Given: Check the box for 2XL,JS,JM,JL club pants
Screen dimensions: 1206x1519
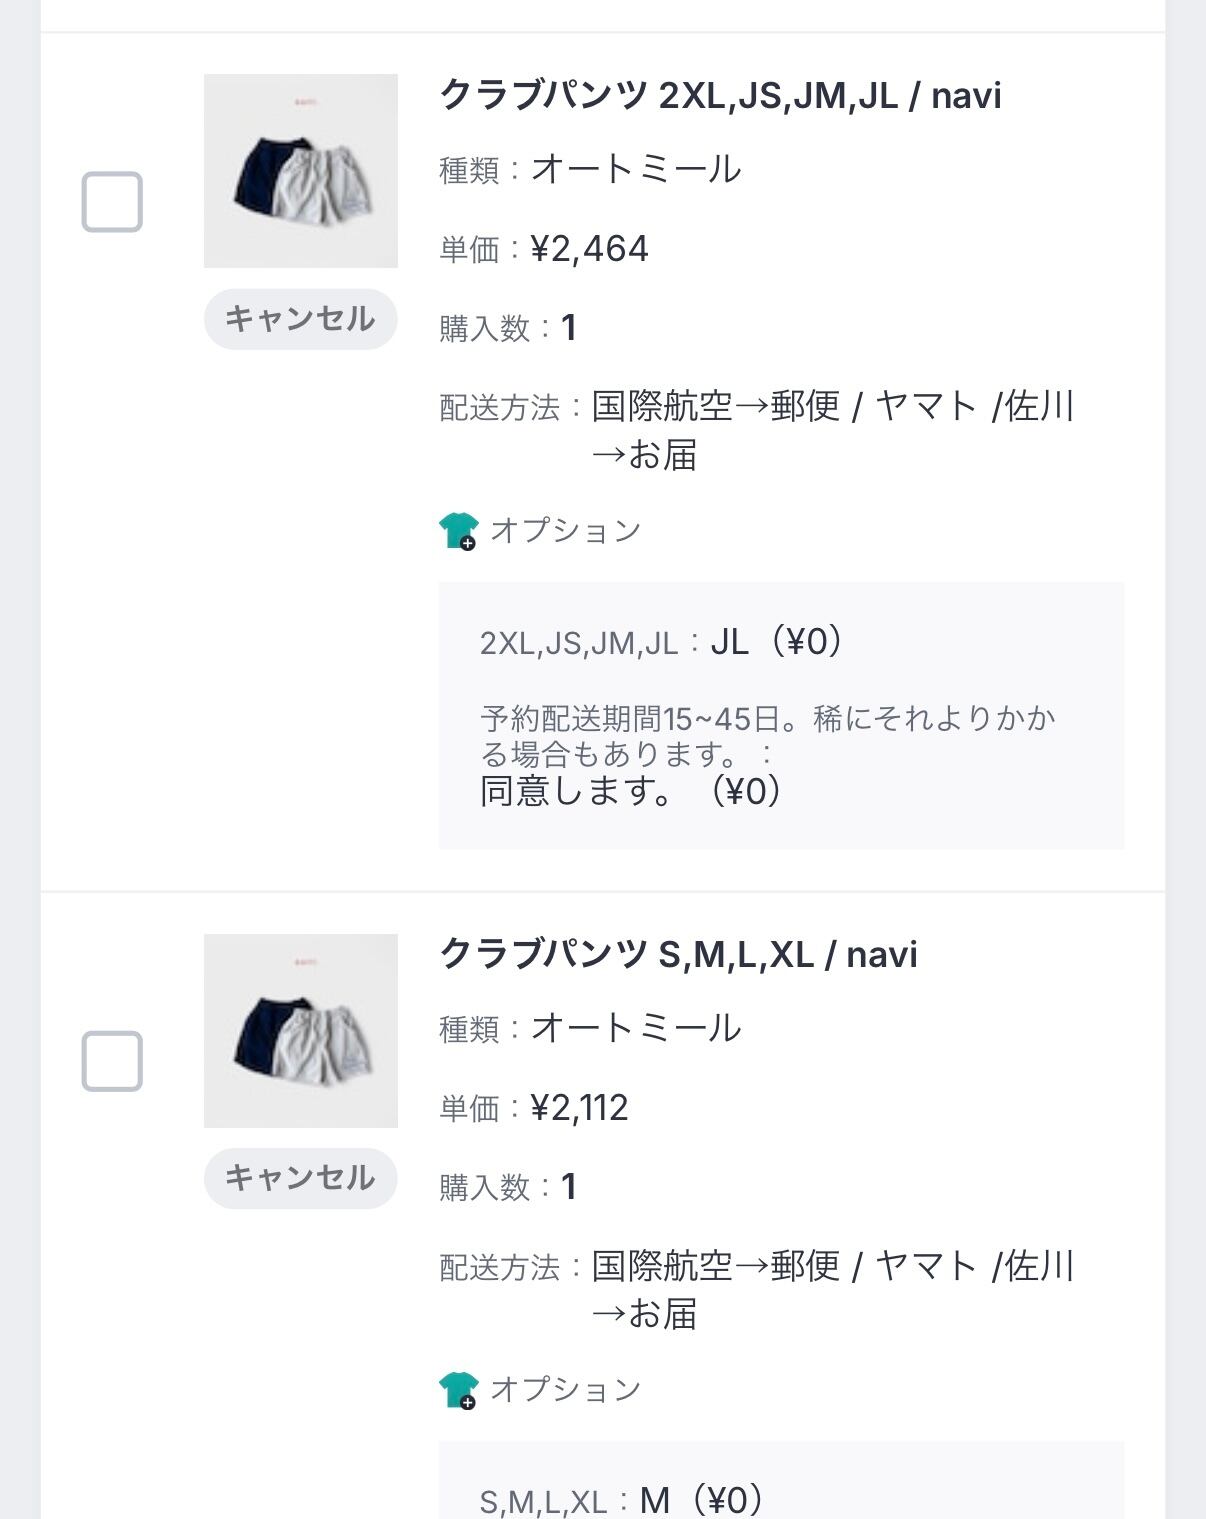Looking at the screenshot, I should click(112, 202).
